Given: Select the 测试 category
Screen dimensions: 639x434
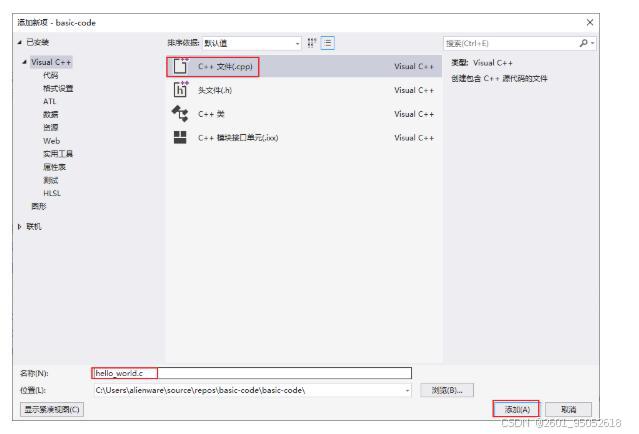Looking at the screenshot, I should pos(51,180).
